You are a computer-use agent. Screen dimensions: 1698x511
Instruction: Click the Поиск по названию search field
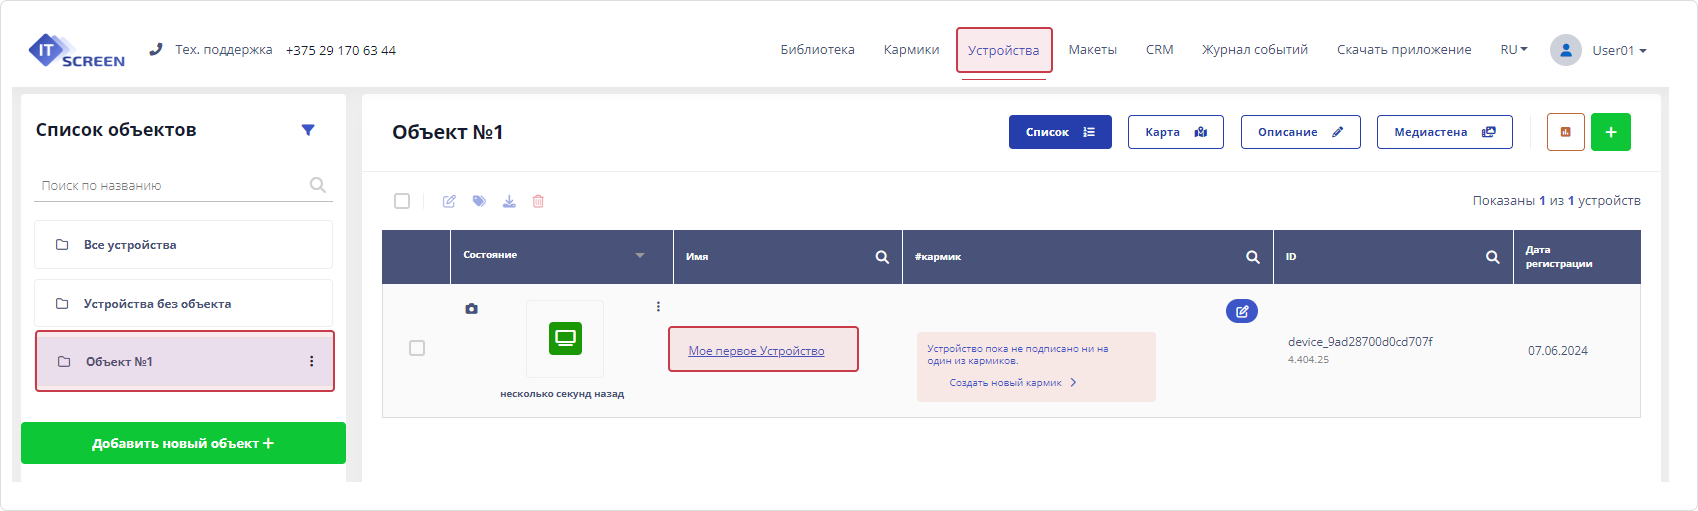[x=170, y=185]
